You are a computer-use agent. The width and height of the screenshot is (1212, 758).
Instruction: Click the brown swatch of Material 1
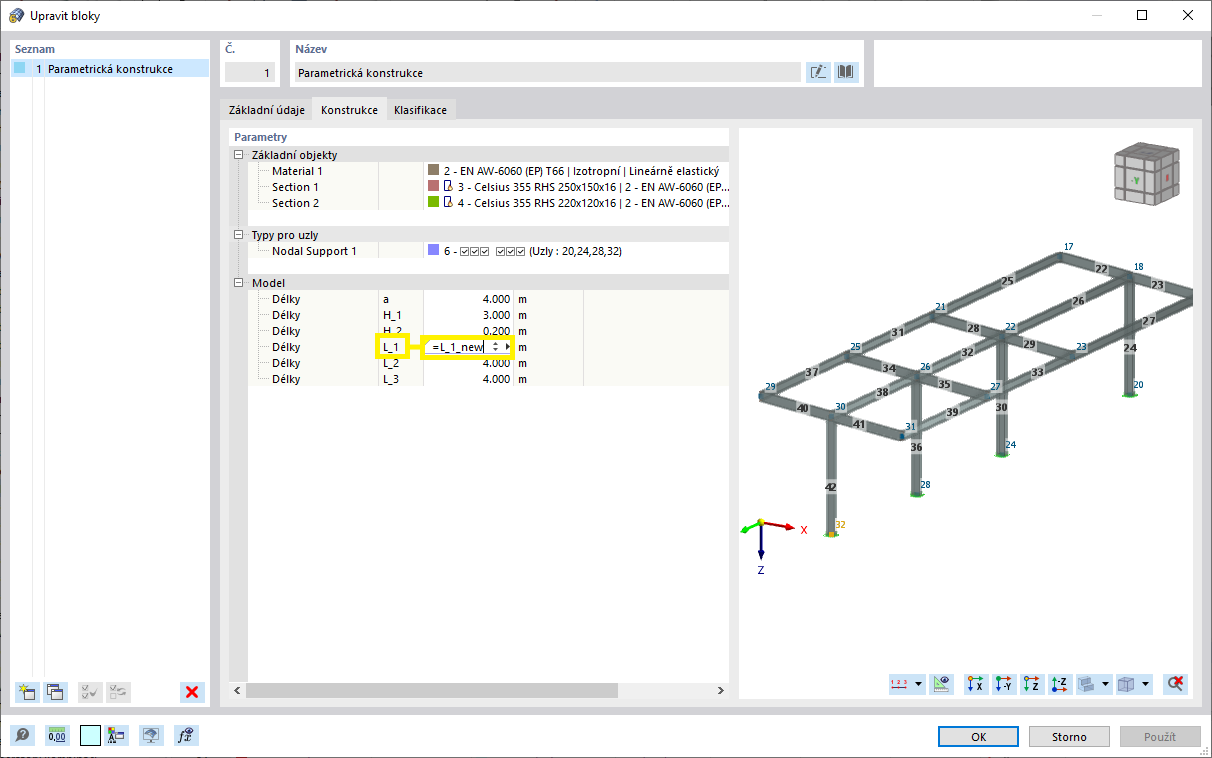(x=434, y=171)
